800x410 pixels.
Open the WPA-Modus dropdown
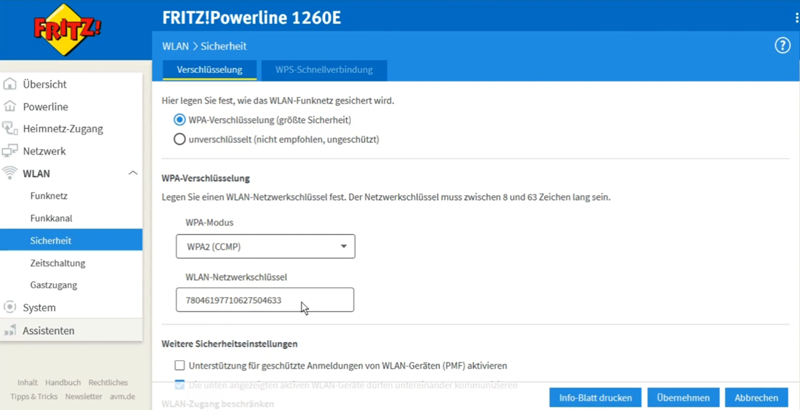pos(265,247)
